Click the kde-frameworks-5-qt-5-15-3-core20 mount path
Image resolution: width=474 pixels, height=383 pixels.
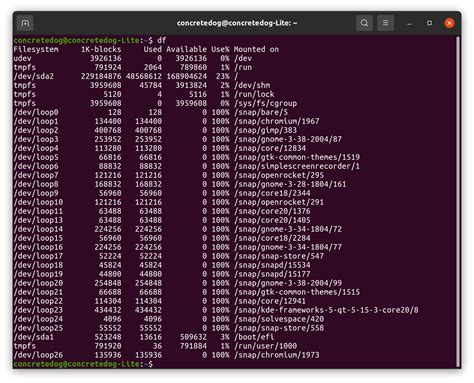pyautogui.click(x=326, y=310)
